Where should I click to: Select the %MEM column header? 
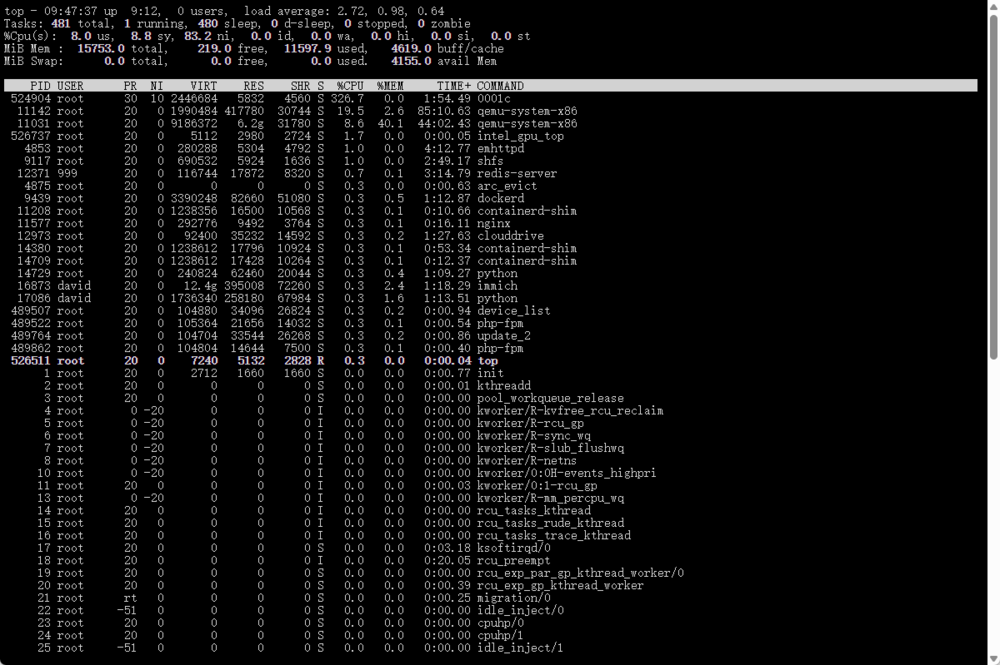click(x=390, y=85)
